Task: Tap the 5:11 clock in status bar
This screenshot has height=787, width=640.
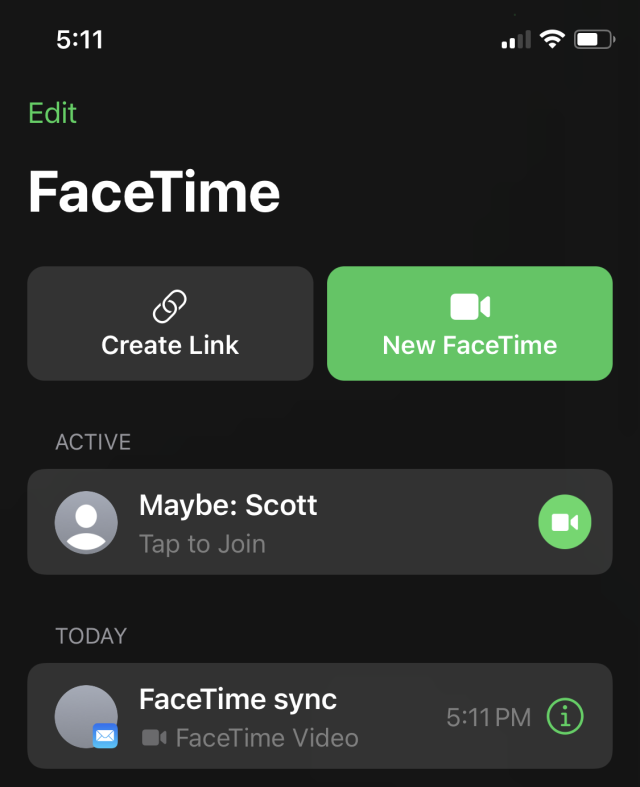Action: 80,40
